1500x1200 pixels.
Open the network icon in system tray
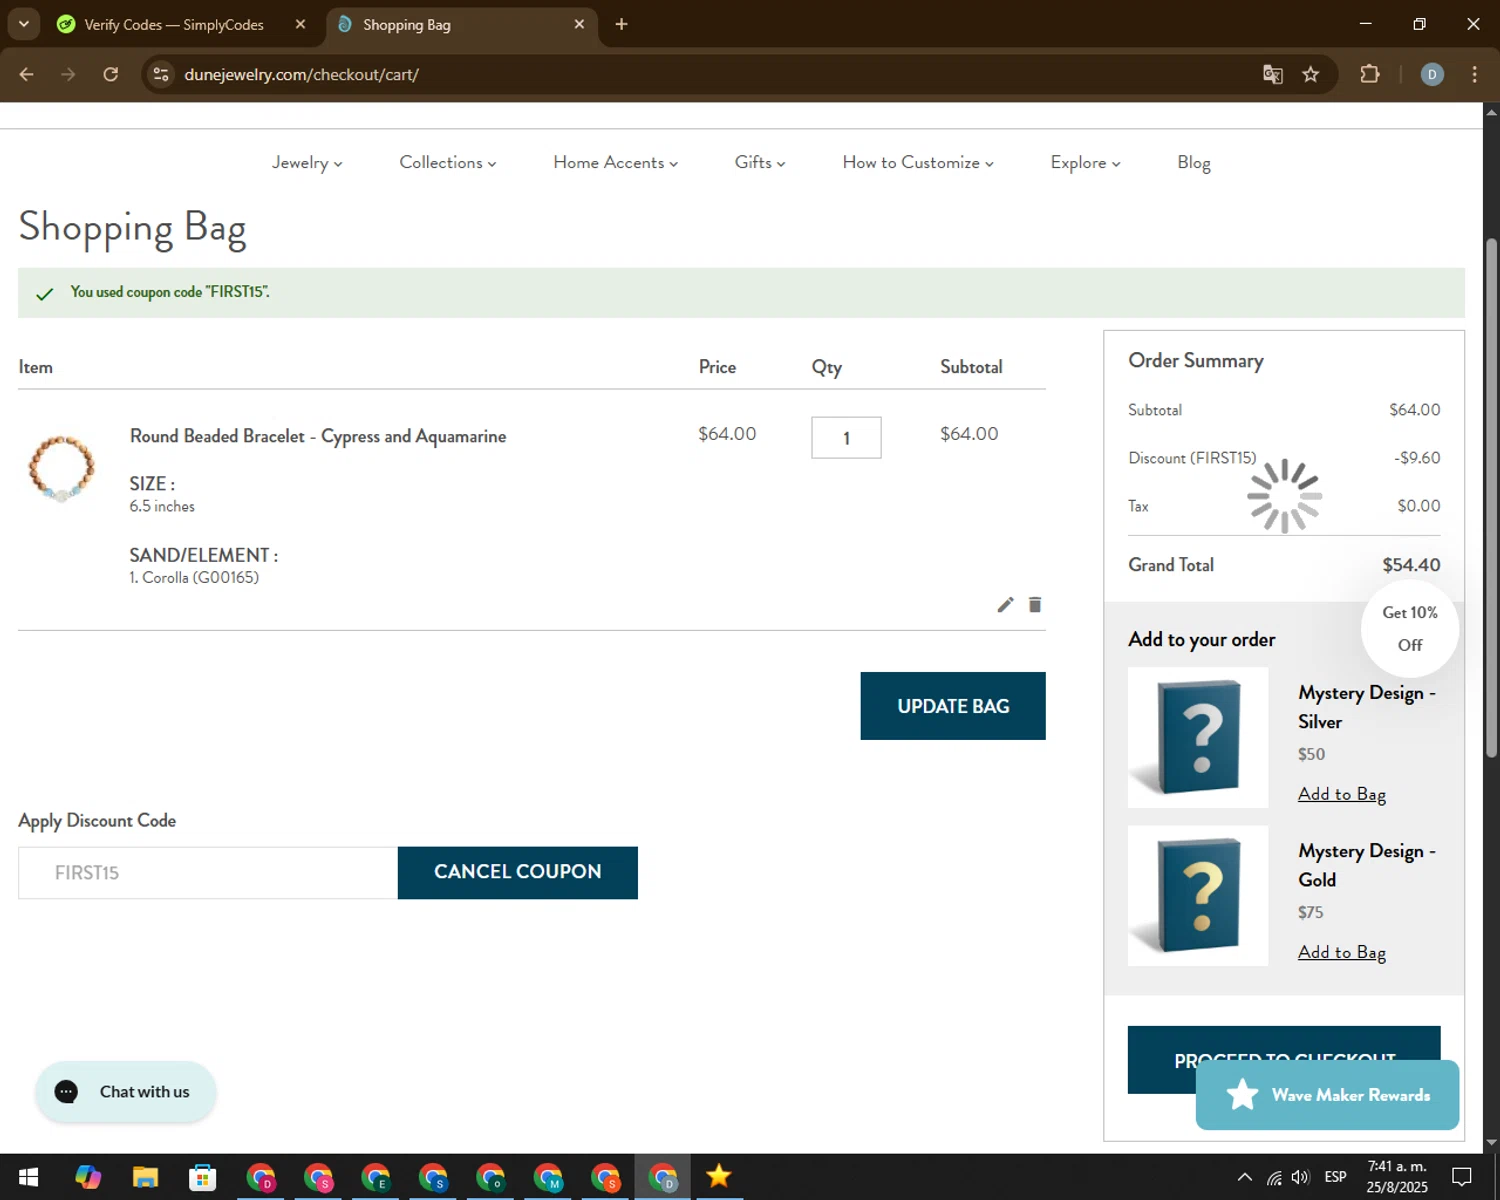[1274, 1177]
